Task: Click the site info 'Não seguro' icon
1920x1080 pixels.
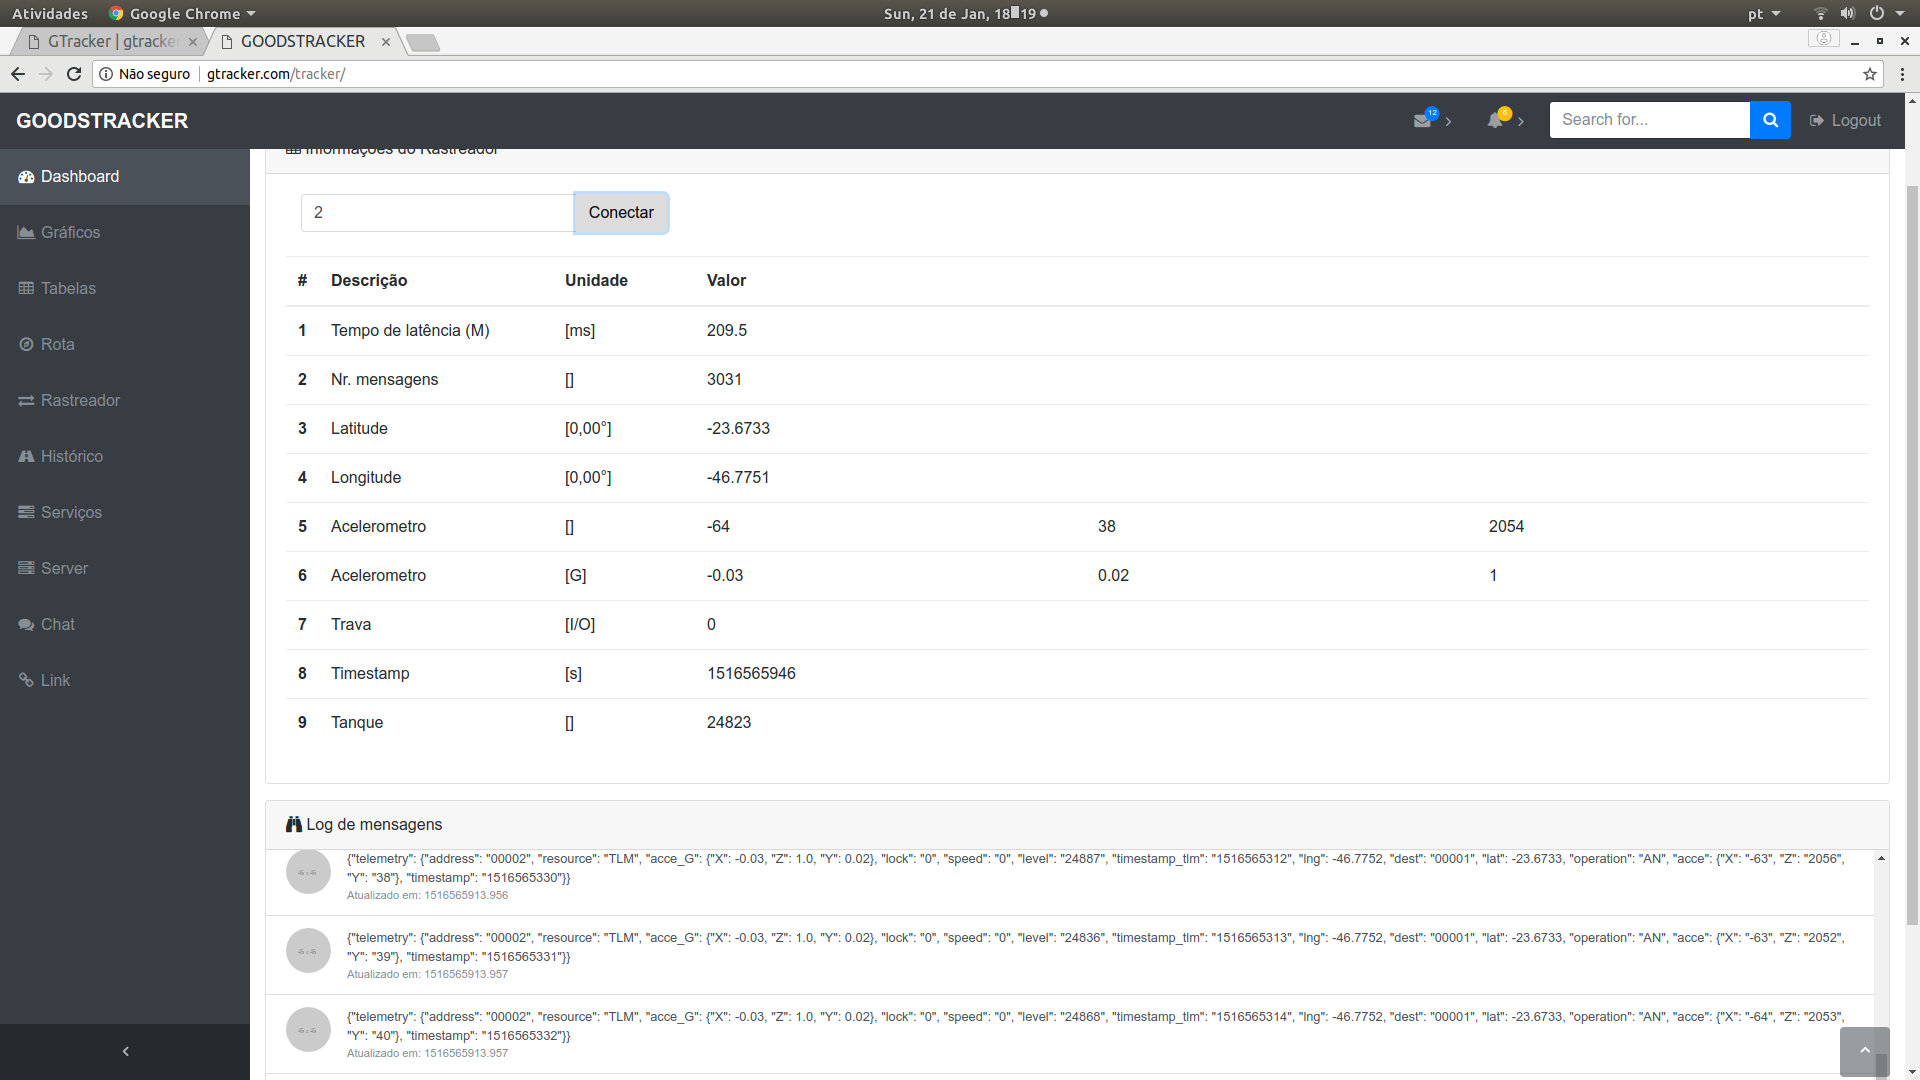Action: pos(106,74)
